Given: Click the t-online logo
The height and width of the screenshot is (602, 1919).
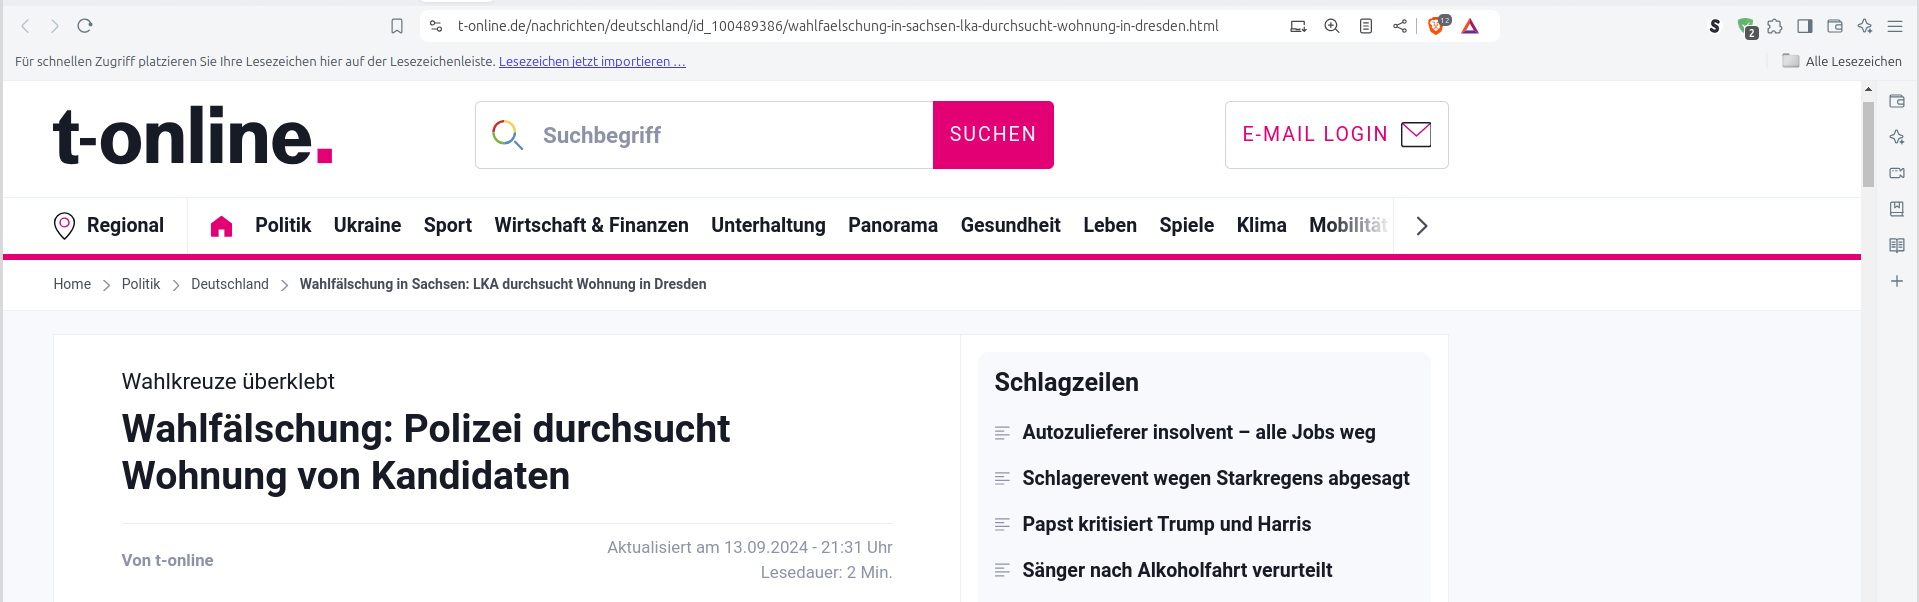Looking at the screenshot, I should (x=192, y=135).
